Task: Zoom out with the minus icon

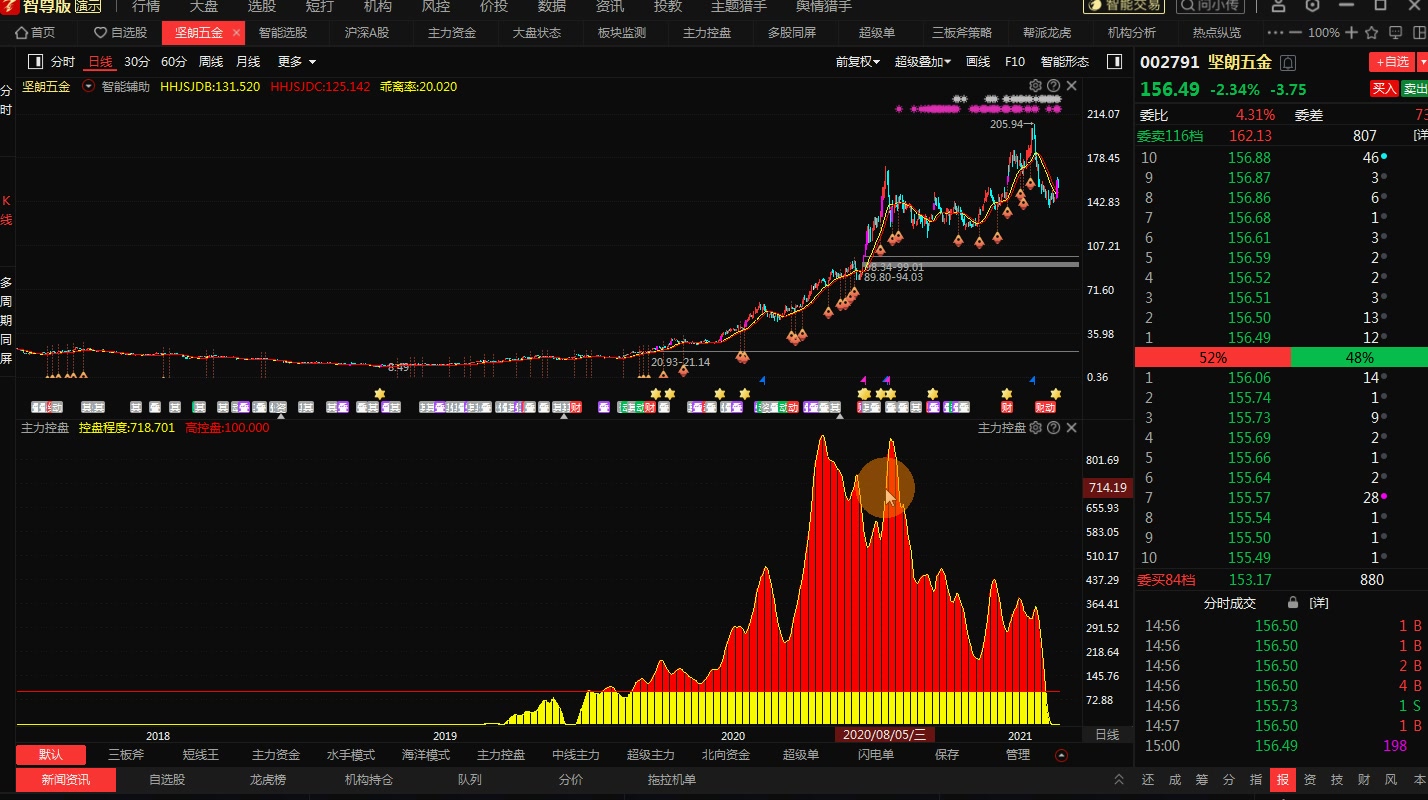Action: [x=1296, y=33]
